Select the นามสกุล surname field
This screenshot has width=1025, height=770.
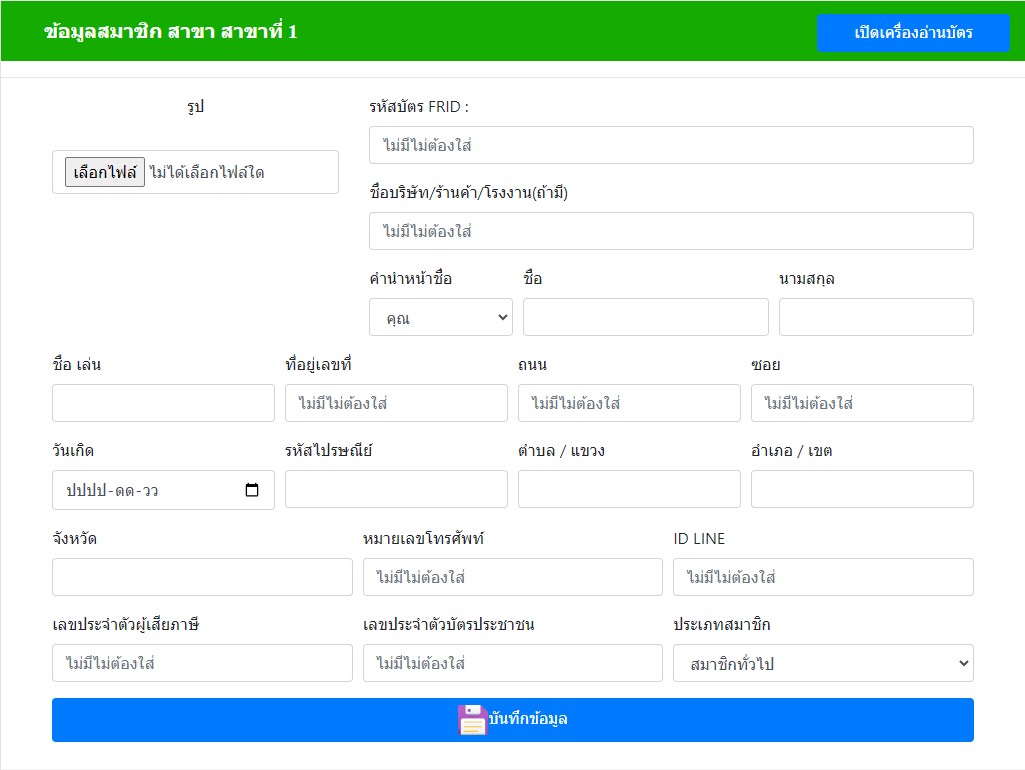click(875, 317)
